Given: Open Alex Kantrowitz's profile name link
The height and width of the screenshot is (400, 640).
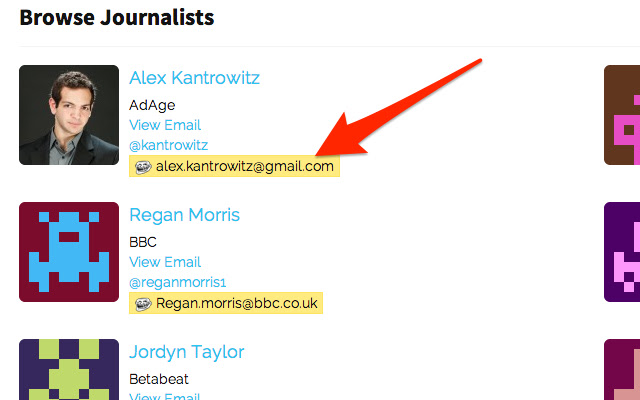Looking at the screenshot, I should click(194, 78).
